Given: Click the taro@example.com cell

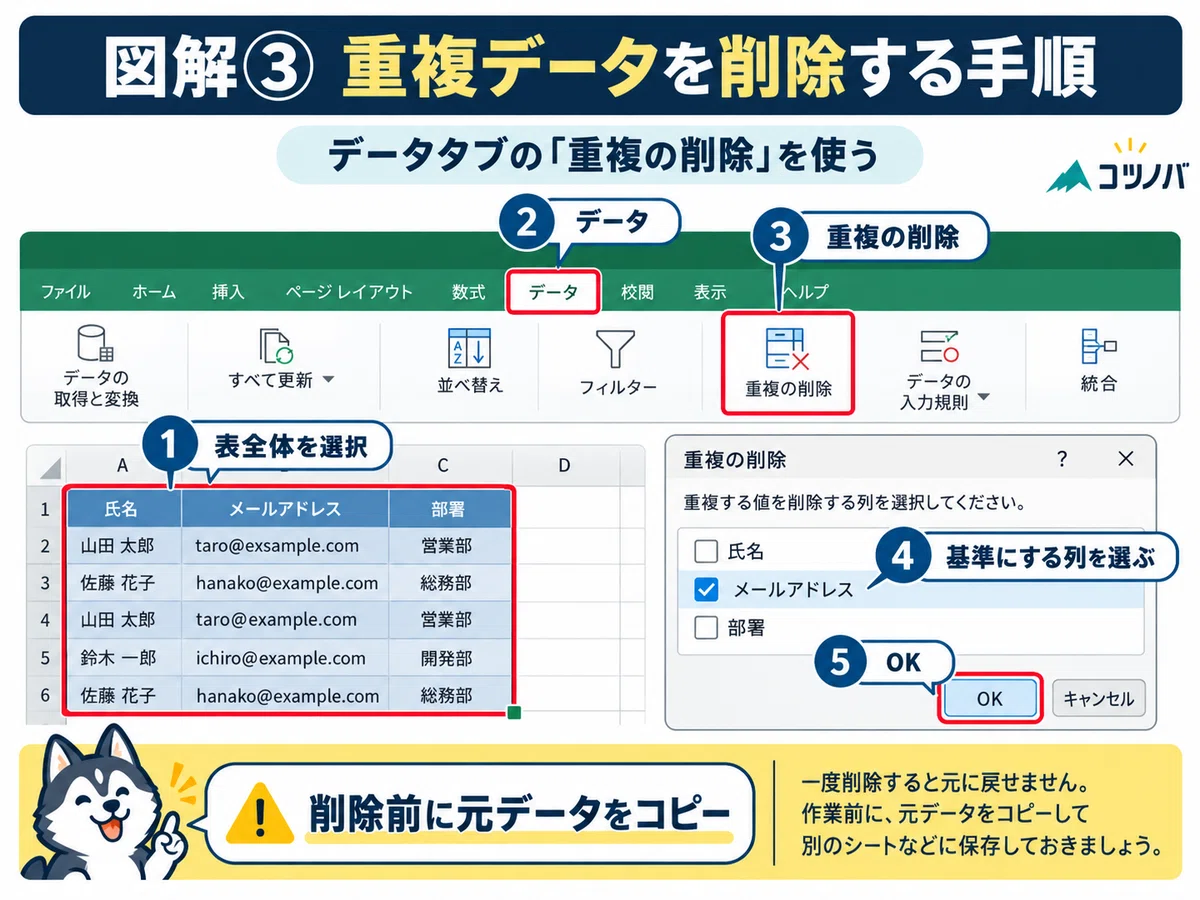Looking at the screenshot, I should tap(285, 620).
